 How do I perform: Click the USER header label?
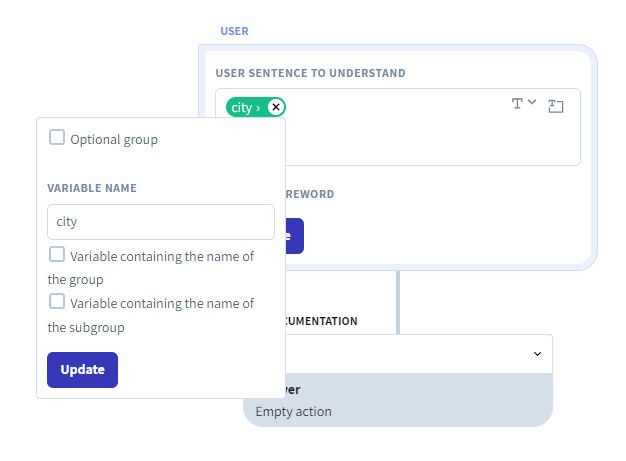tap(234, 31)
